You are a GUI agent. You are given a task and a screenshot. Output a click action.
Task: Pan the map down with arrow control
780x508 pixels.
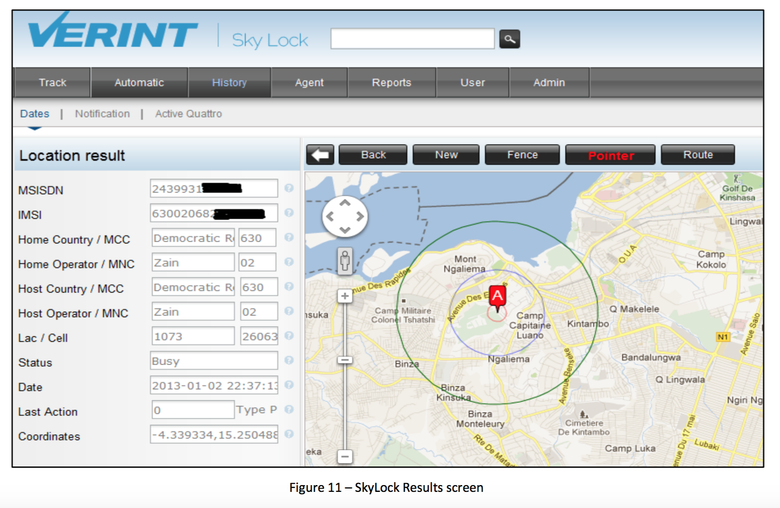tap(345, 230)
